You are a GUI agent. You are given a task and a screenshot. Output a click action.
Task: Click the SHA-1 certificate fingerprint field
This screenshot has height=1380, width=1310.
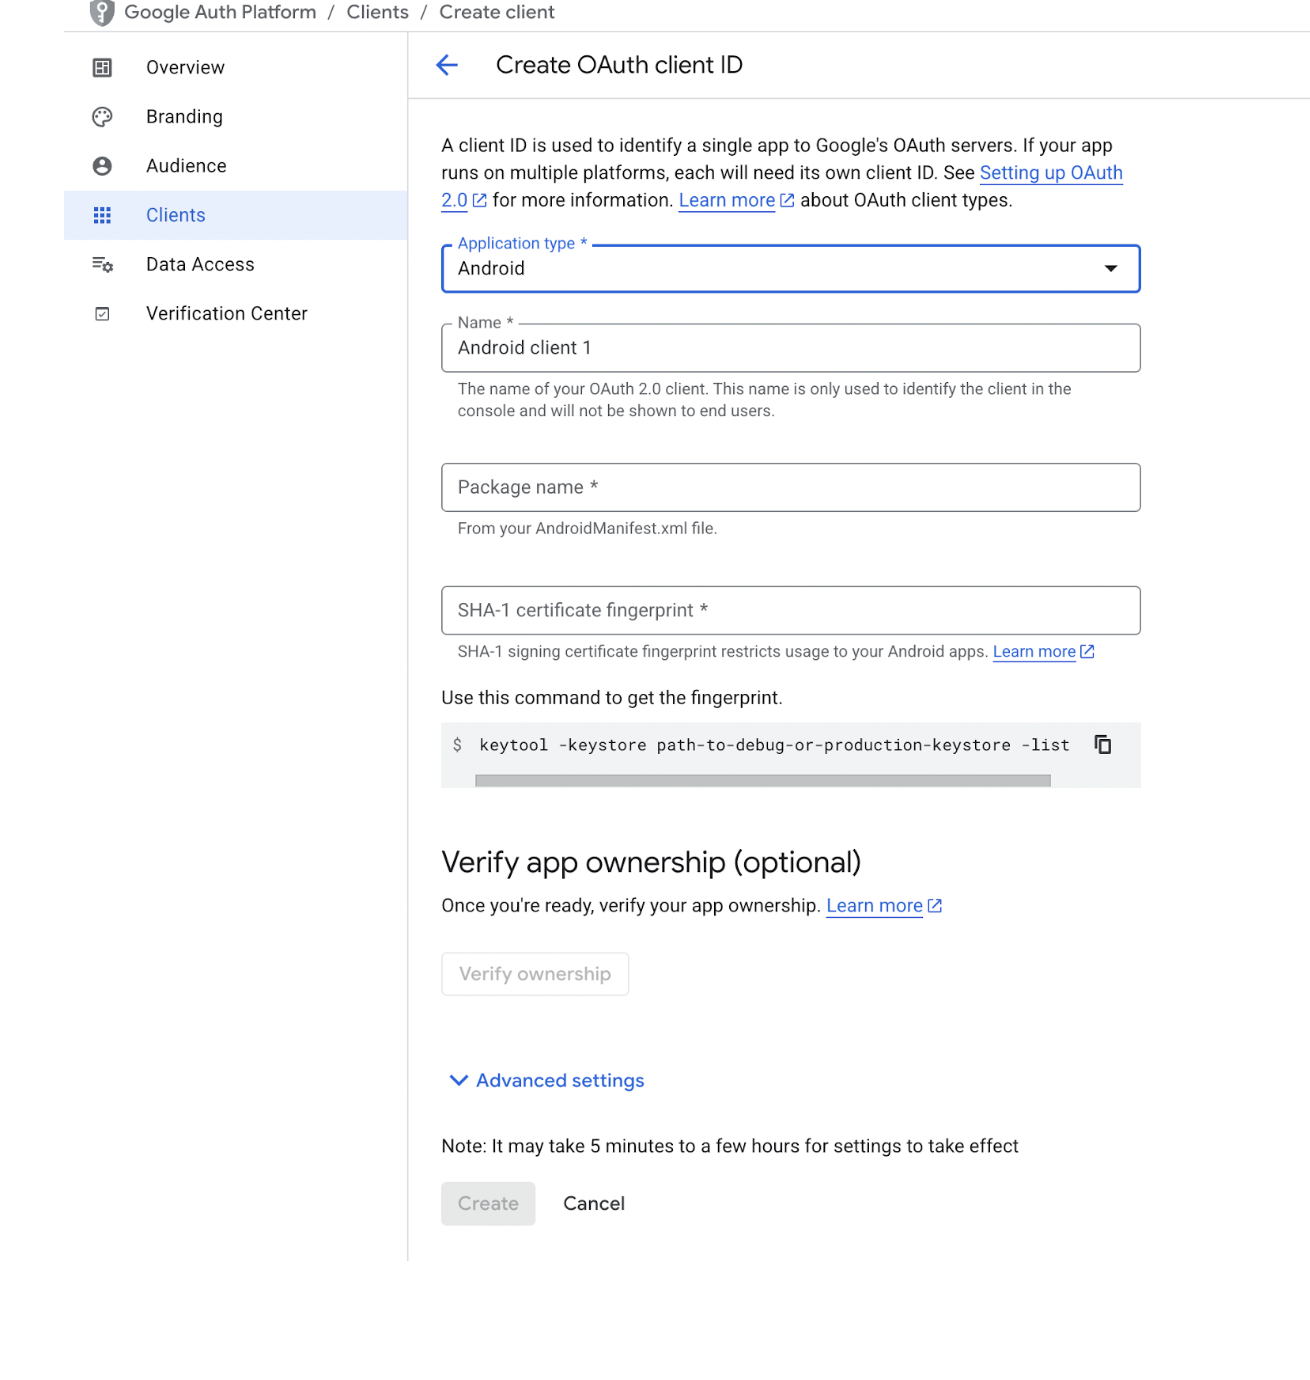[x=790, y=611]
